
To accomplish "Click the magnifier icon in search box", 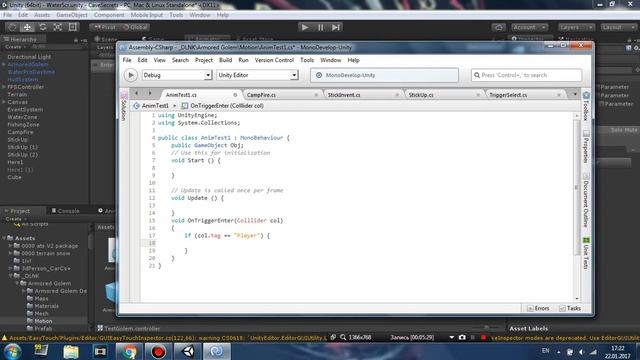I will [477, 75].
